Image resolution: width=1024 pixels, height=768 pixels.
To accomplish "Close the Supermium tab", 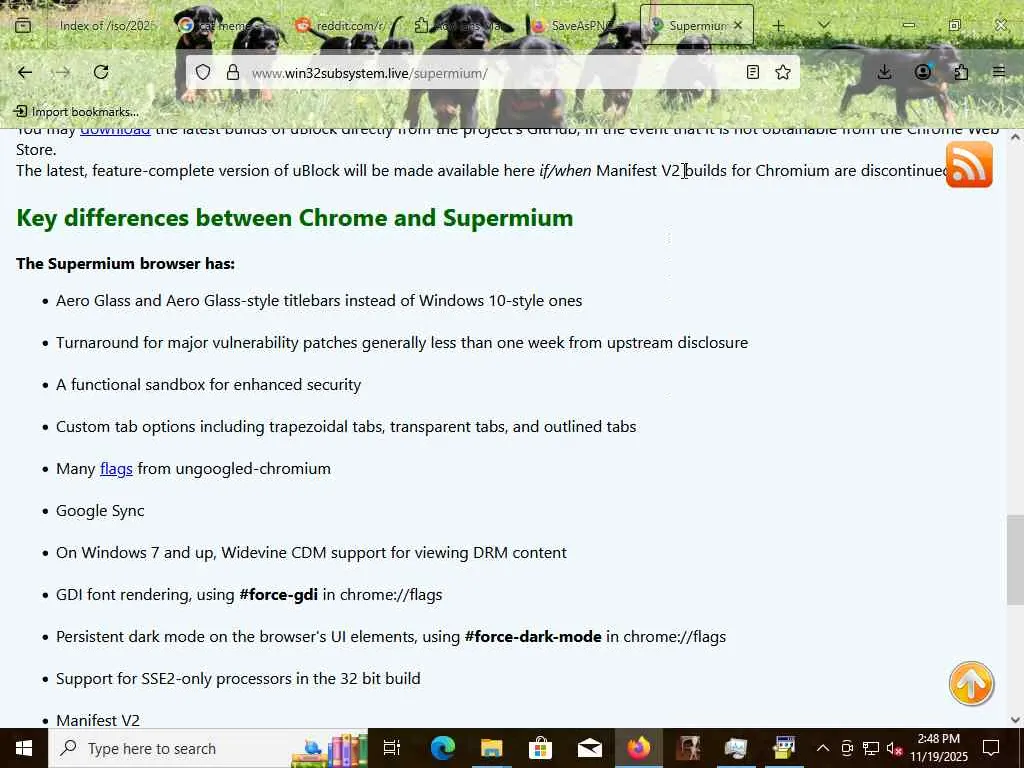I will [x=738, y=25].
